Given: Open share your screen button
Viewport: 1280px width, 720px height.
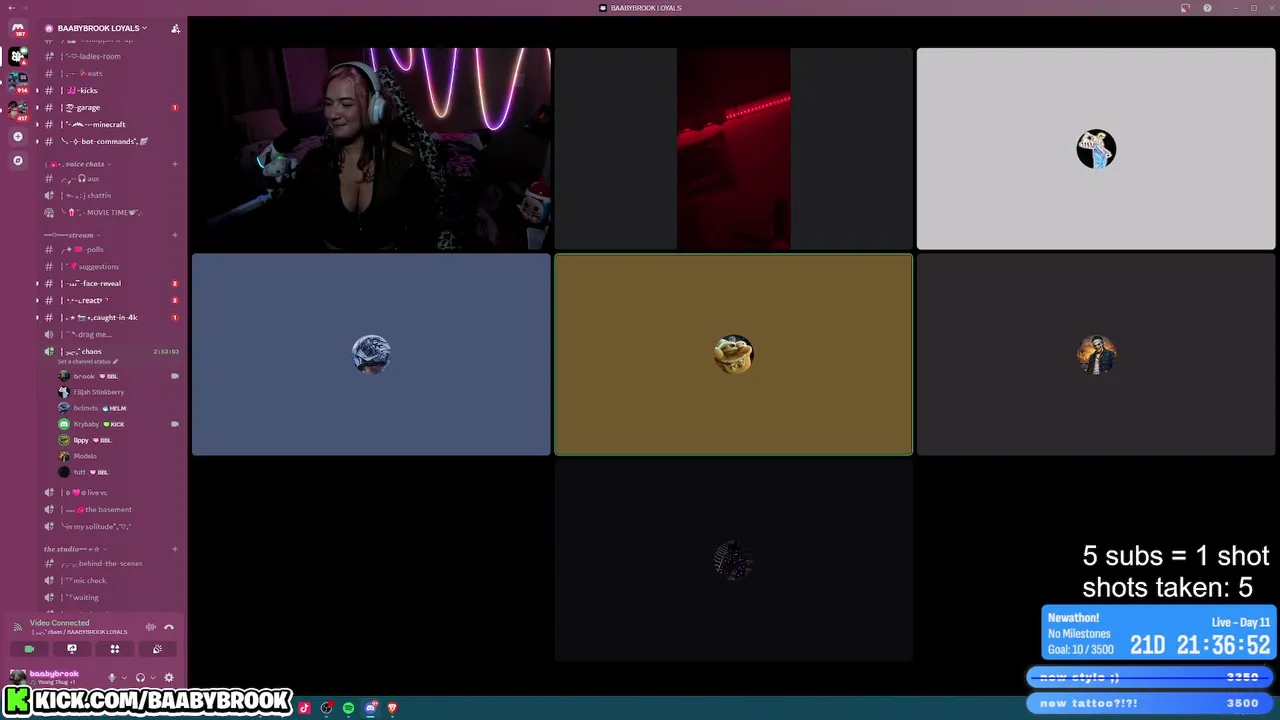Looking at the screenshot, I should point(72,649).
